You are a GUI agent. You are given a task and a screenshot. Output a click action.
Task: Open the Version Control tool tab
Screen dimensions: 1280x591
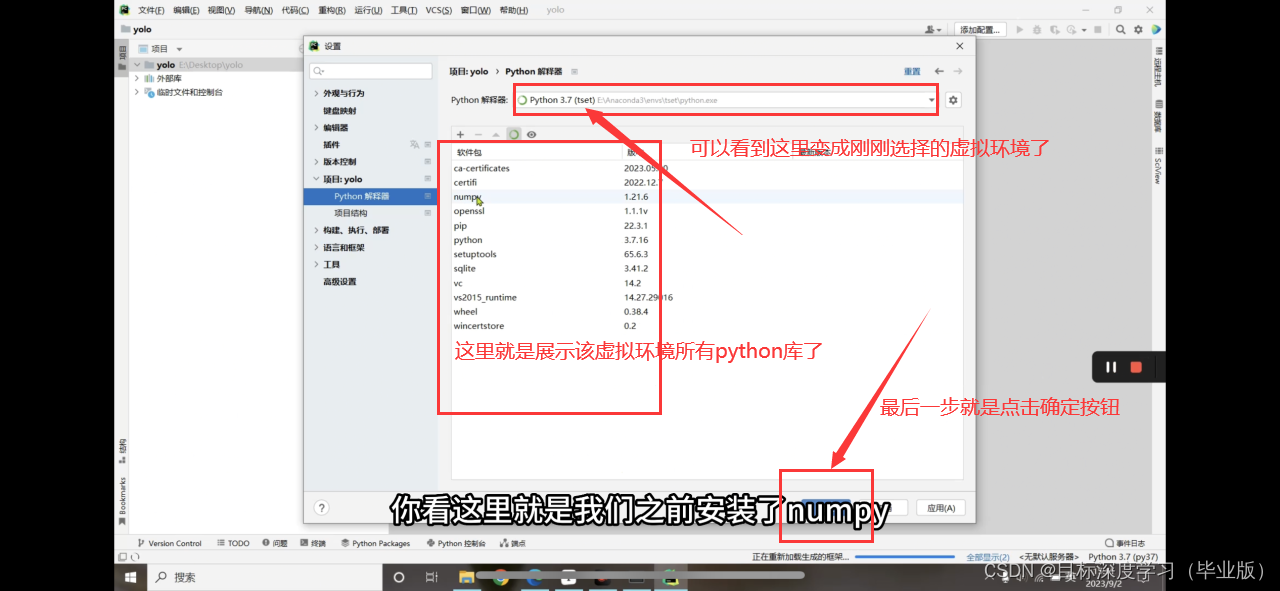(x=170, y=543)
